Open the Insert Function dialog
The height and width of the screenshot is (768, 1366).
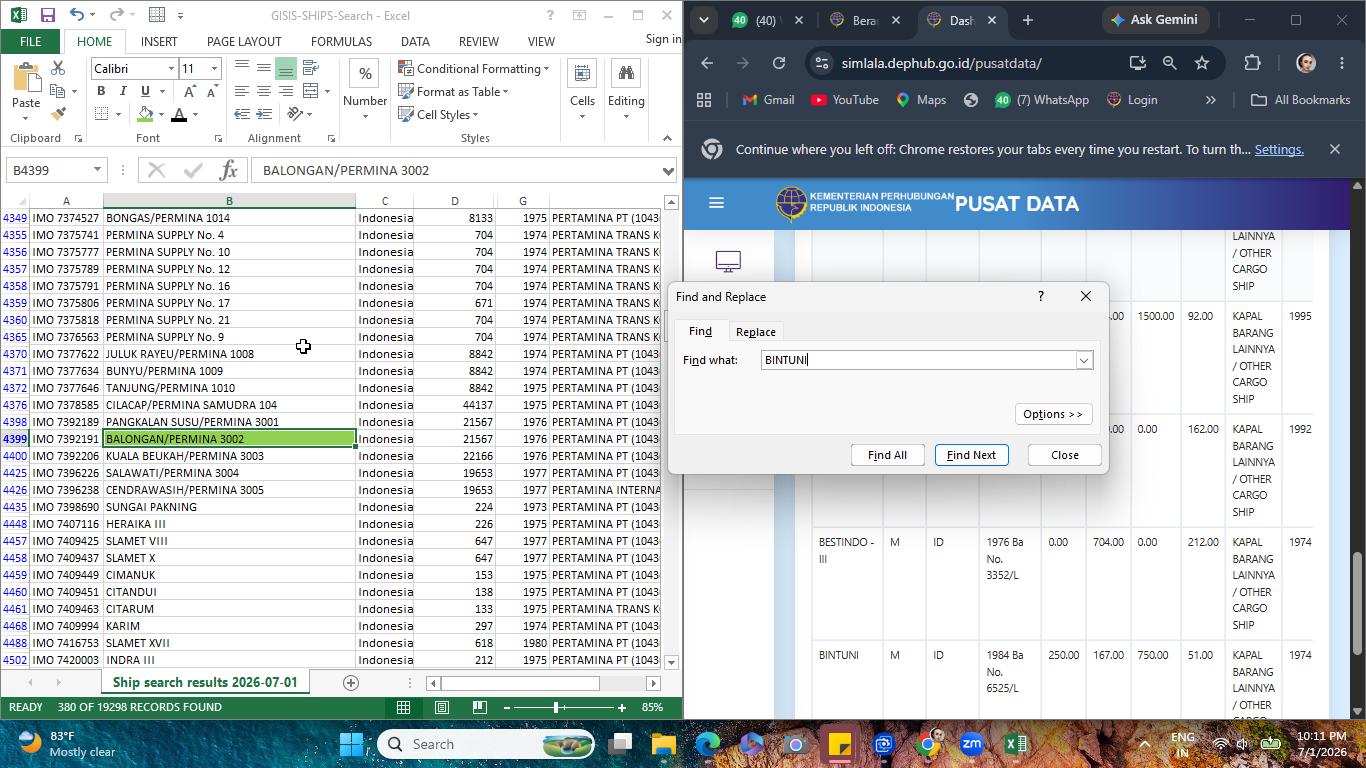228,170
